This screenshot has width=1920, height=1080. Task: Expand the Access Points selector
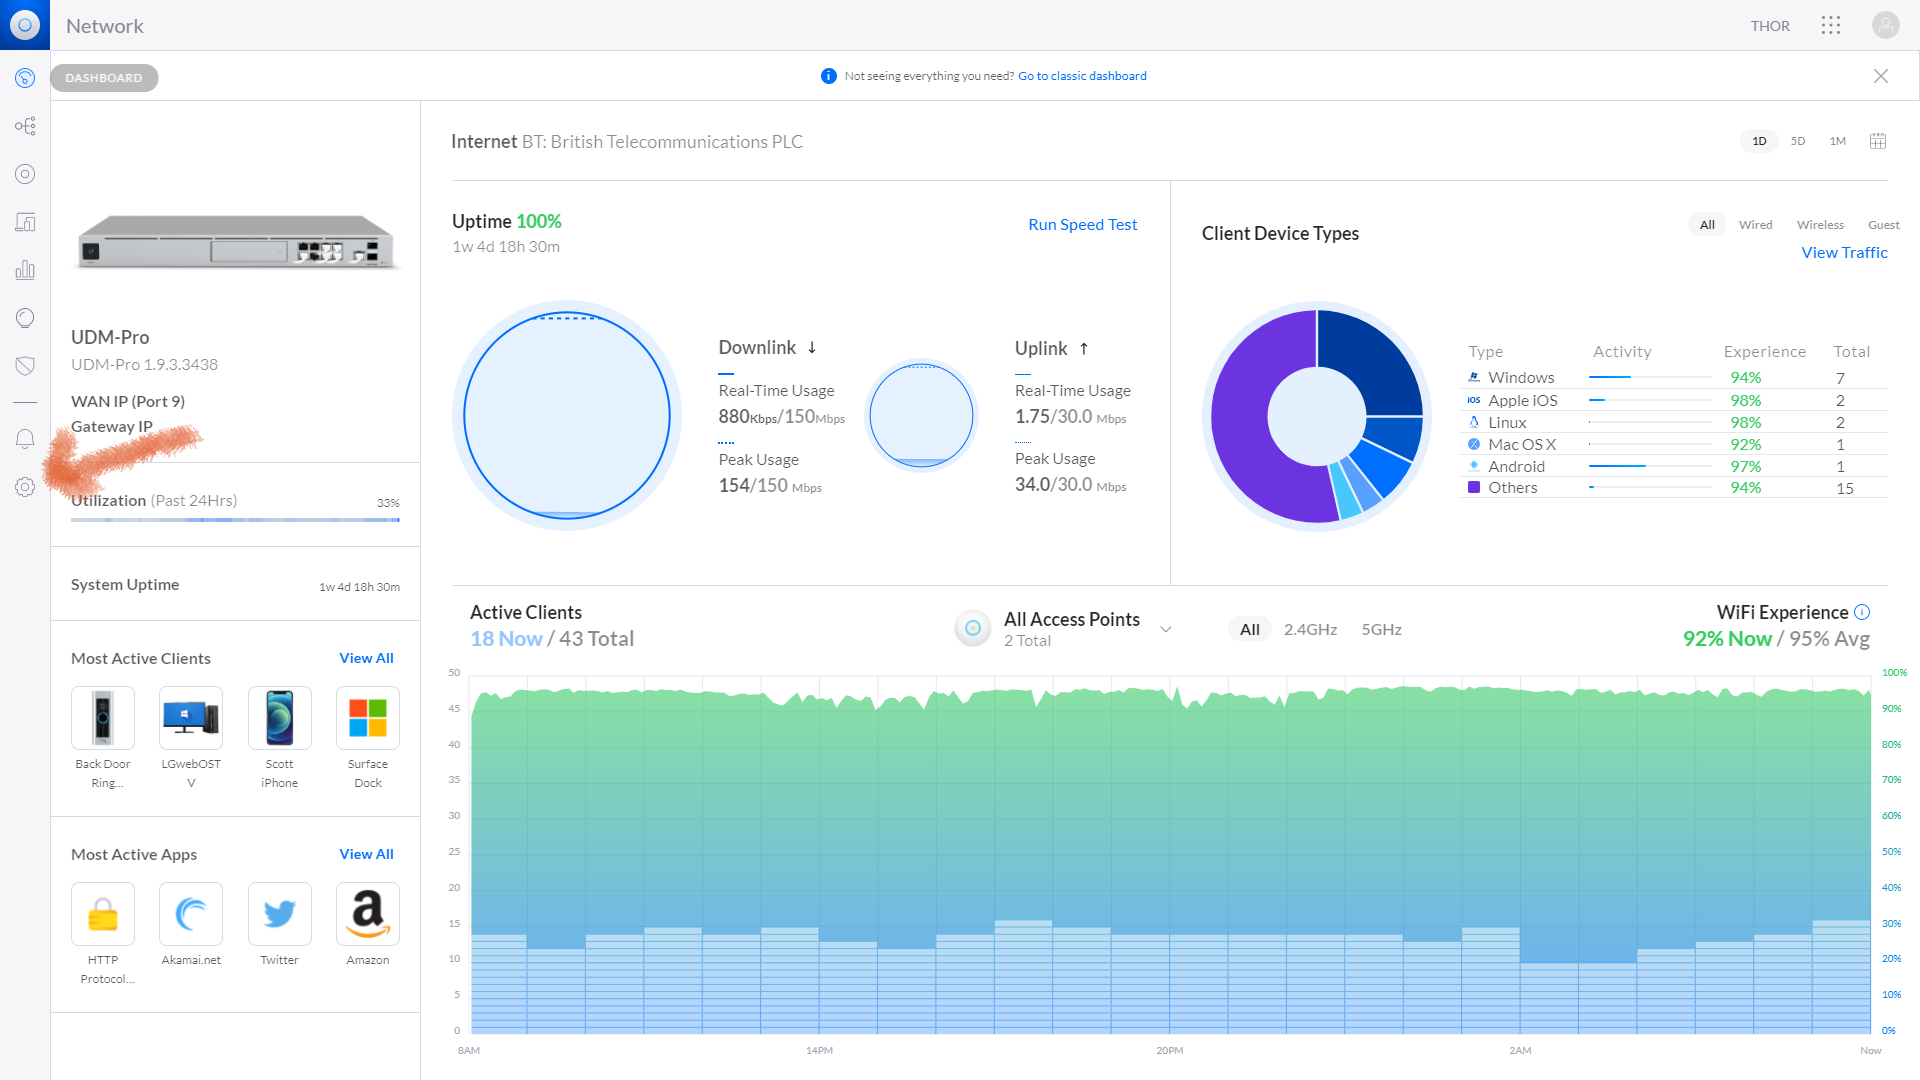[x=1165, y=629]
